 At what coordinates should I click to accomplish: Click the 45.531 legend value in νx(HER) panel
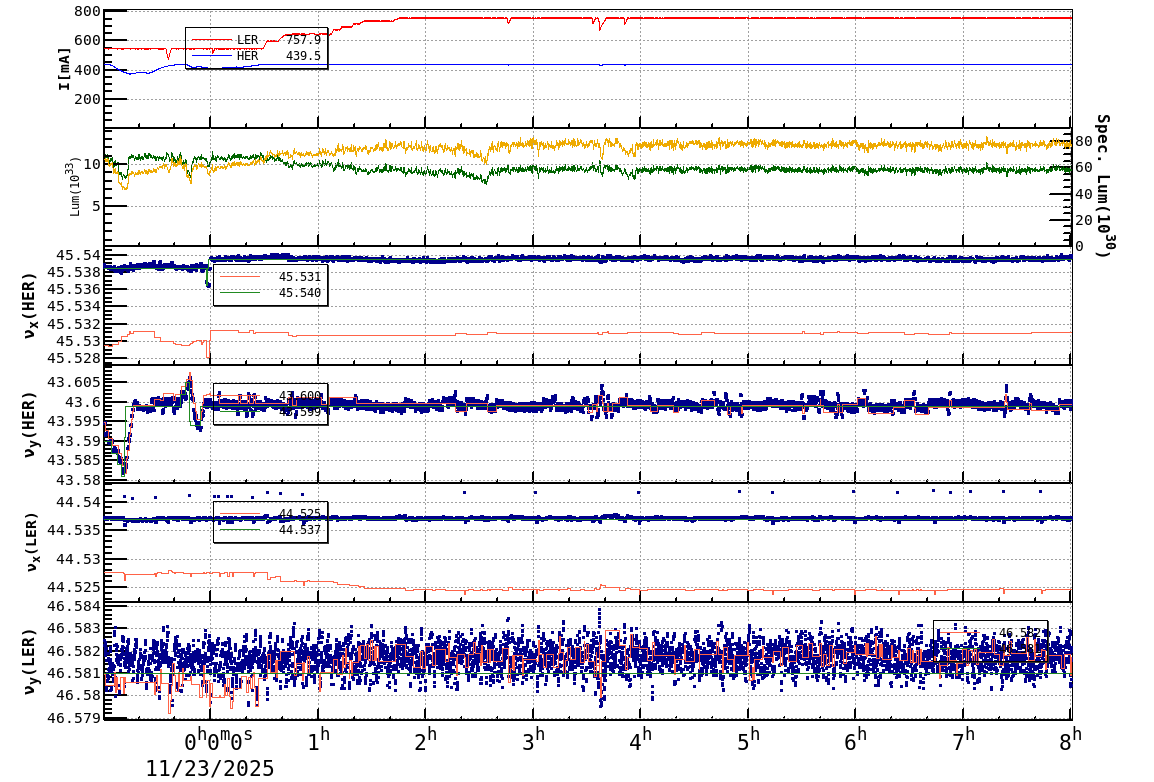[300, 277]
